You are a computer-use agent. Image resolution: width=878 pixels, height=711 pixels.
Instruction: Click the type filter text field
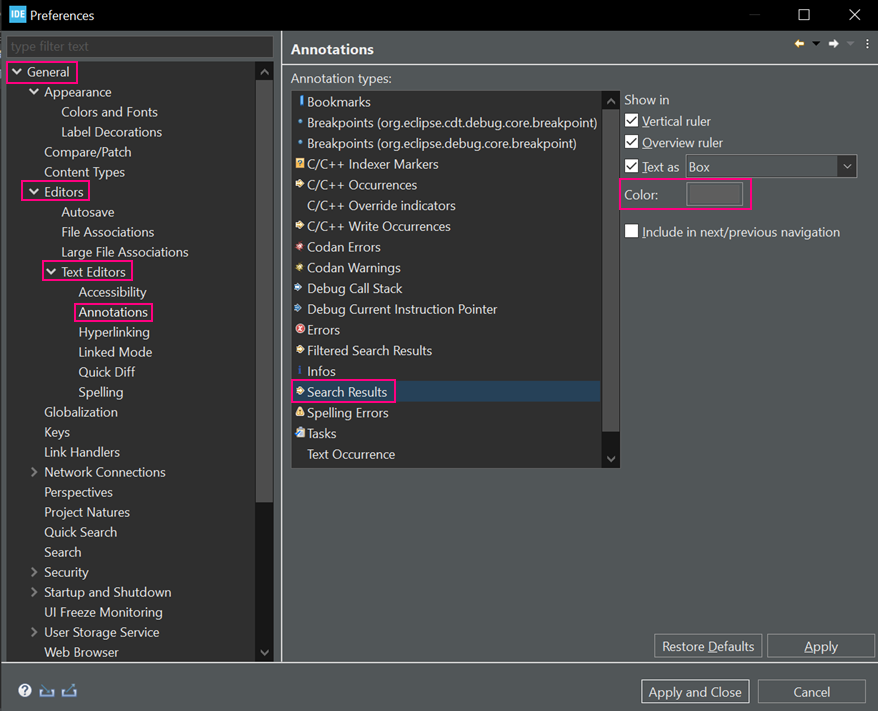point(140,46)
